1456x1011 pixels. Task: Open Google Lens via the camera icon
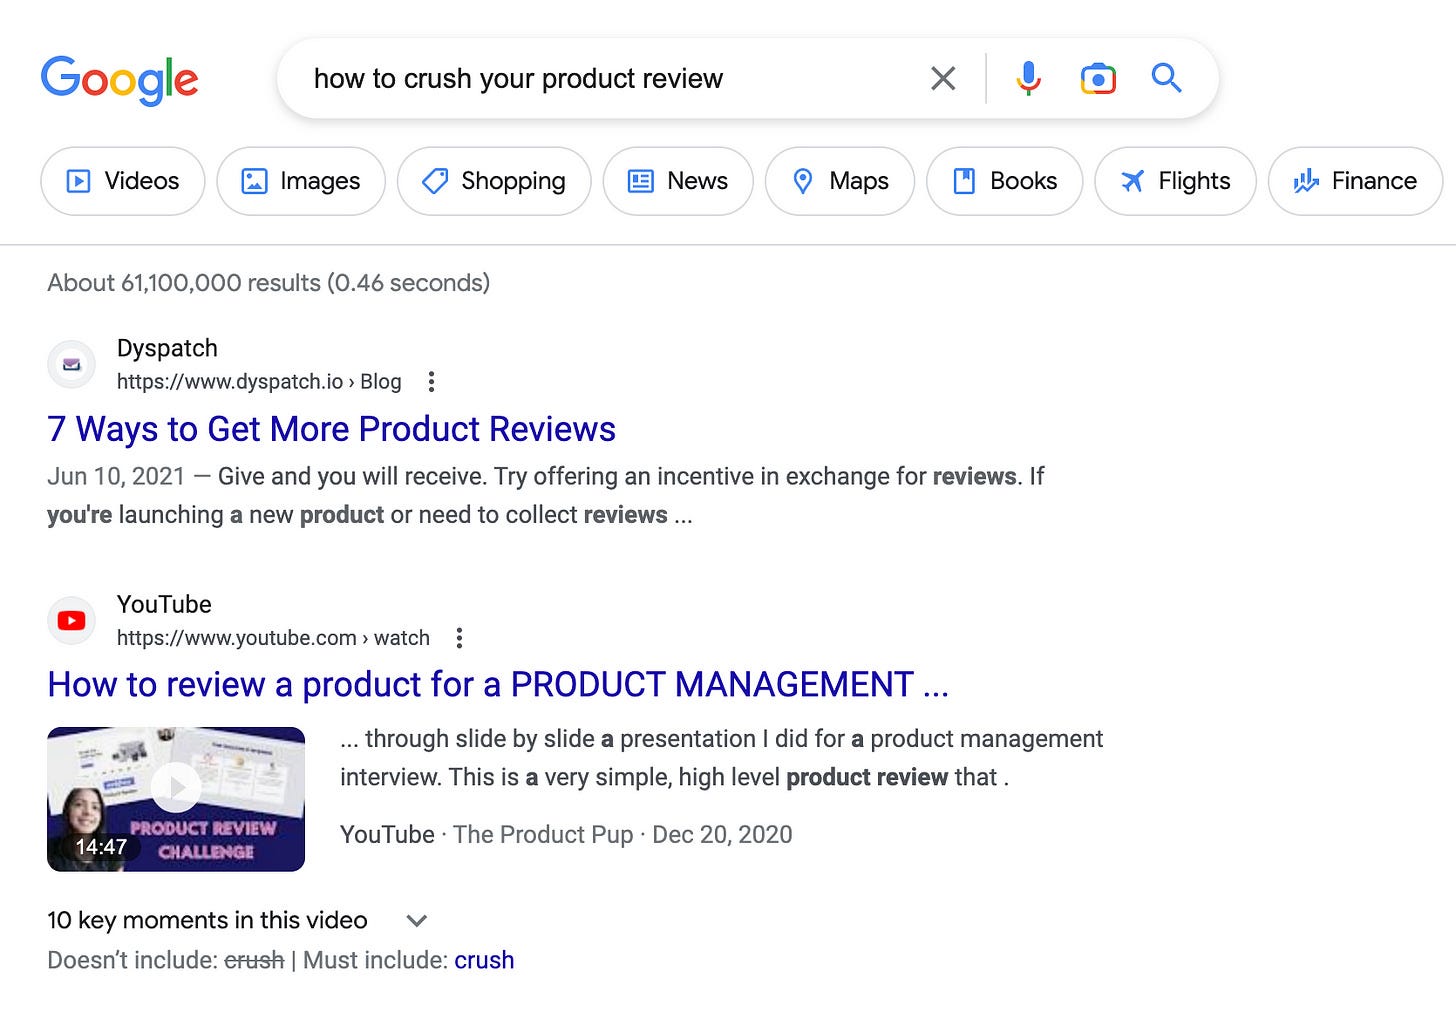pyautogui.click(x=1097, y=77)
